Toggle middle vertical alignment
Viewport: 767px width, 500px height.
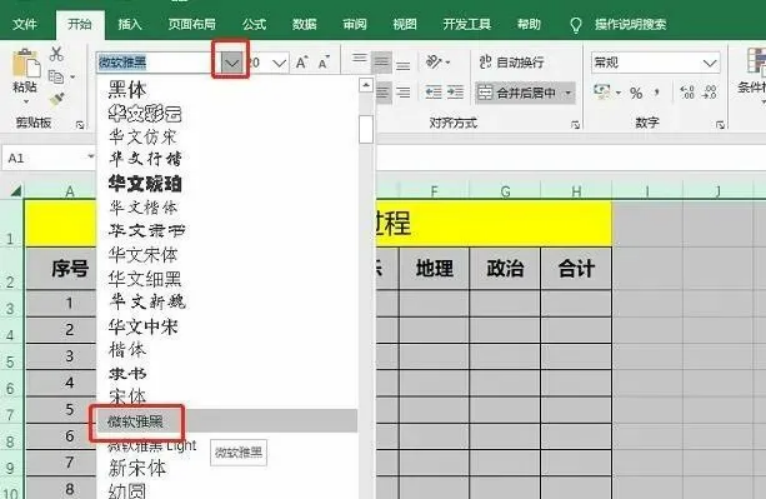click(381, 62)
